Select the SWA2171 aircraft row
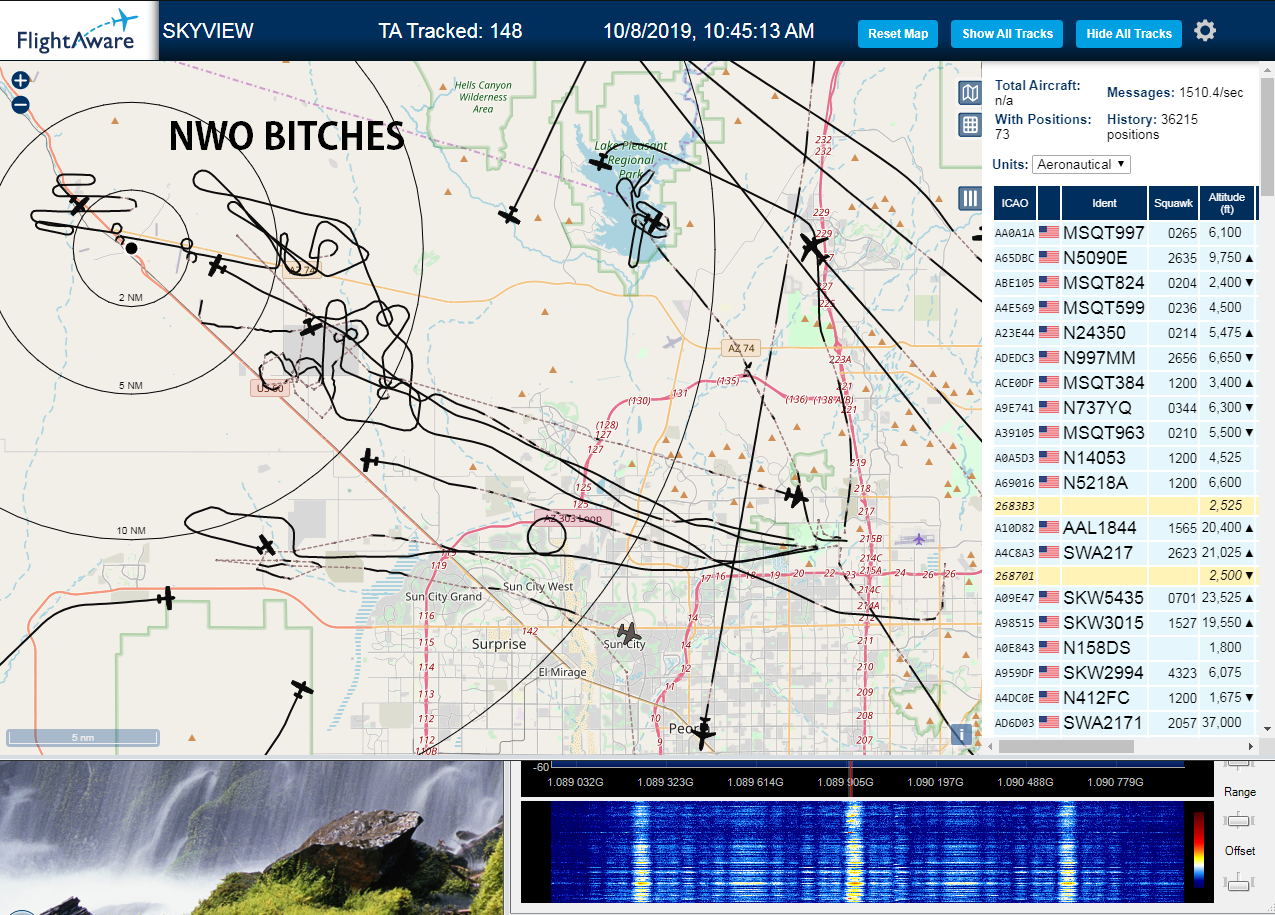Image resolution: width=1275 pixels, height=915 pixels. click(1124, 722)
